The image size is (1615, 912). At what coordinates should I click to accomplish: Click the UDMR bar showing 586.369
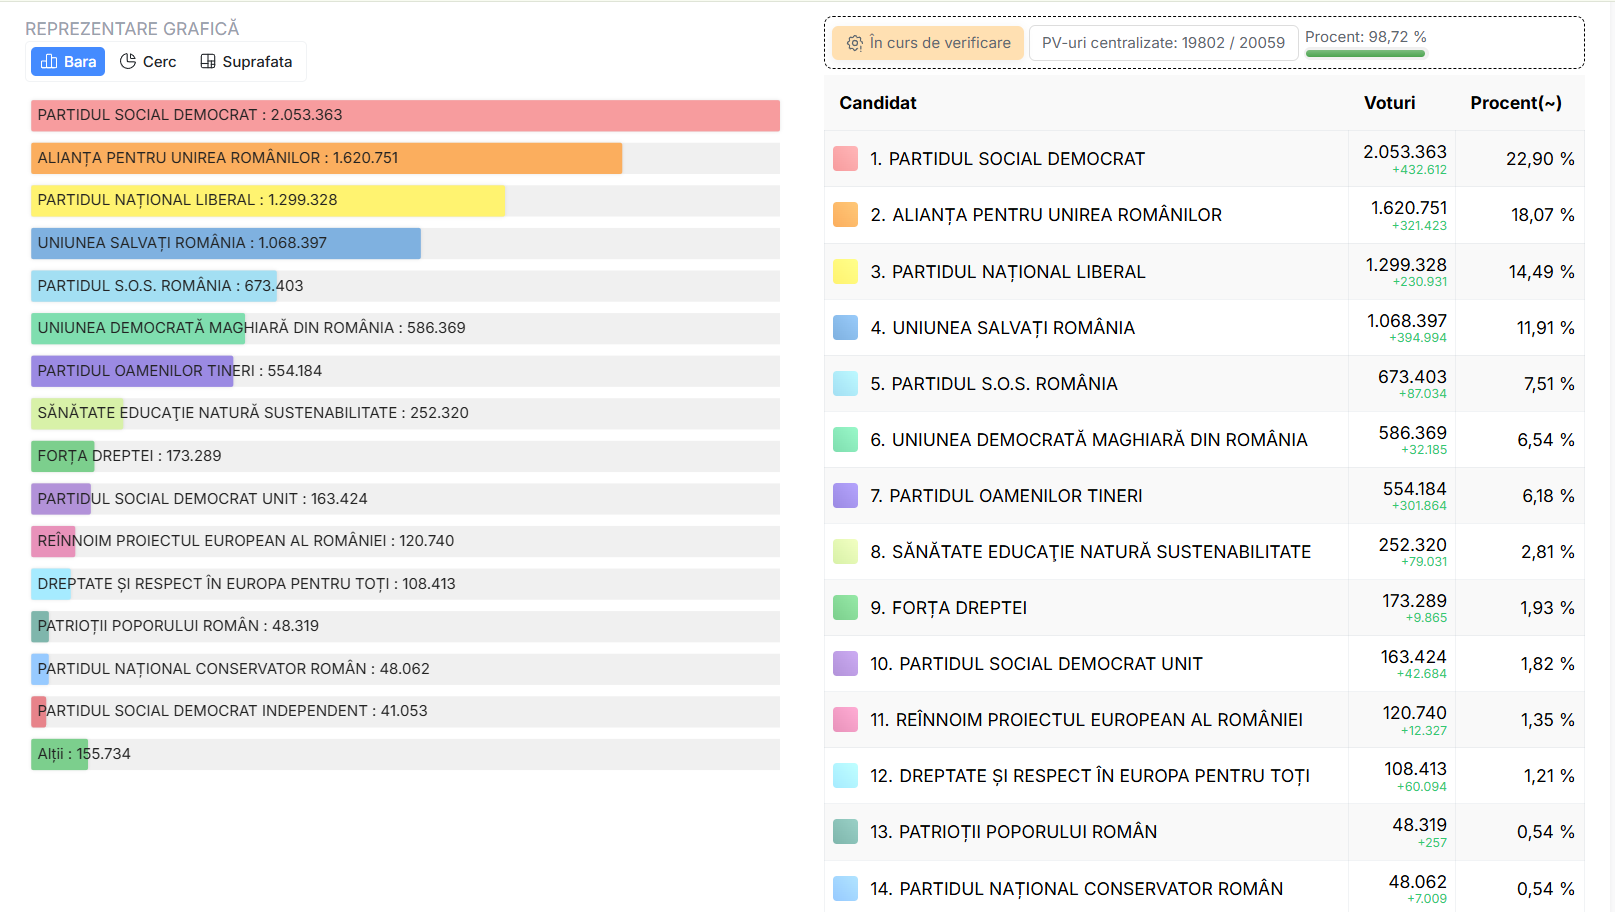[x=138, y=328]
